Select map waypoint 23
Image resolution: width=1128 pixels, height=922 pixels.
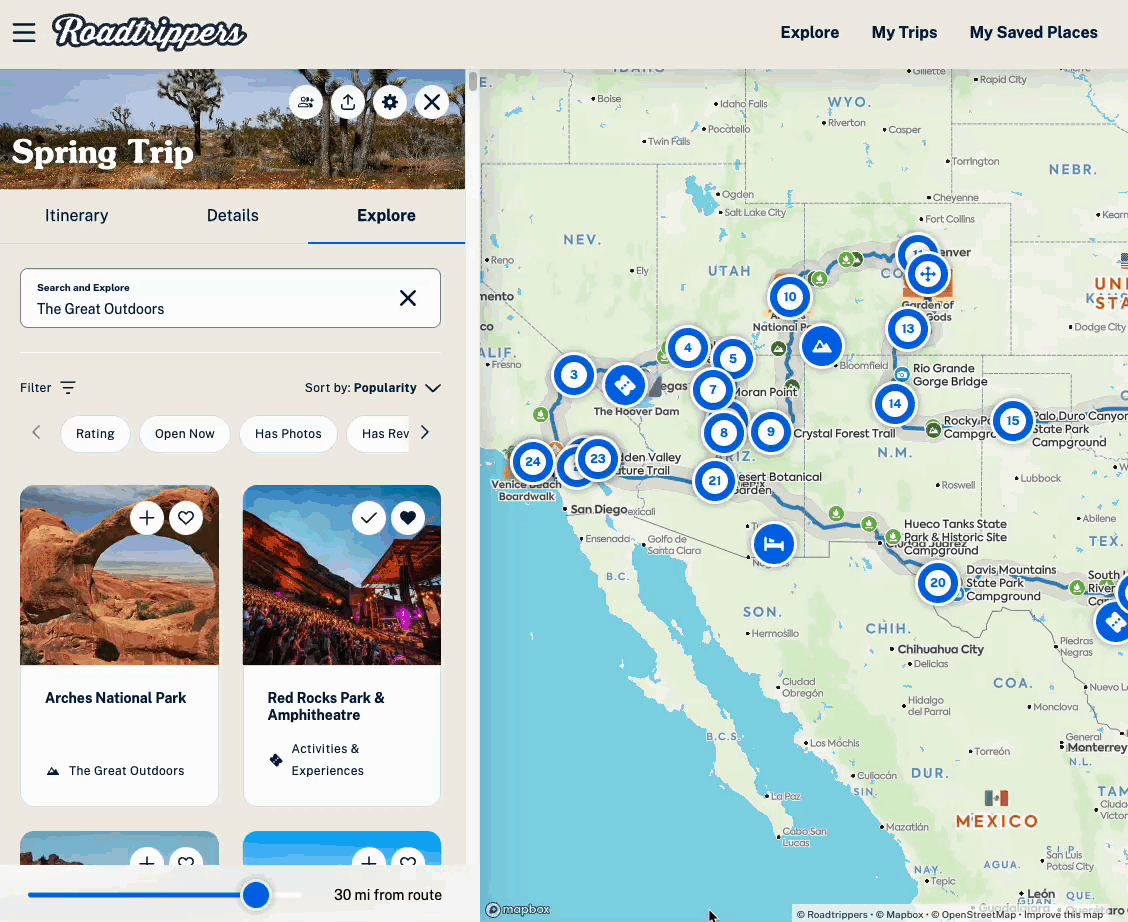tap(598, 458)
